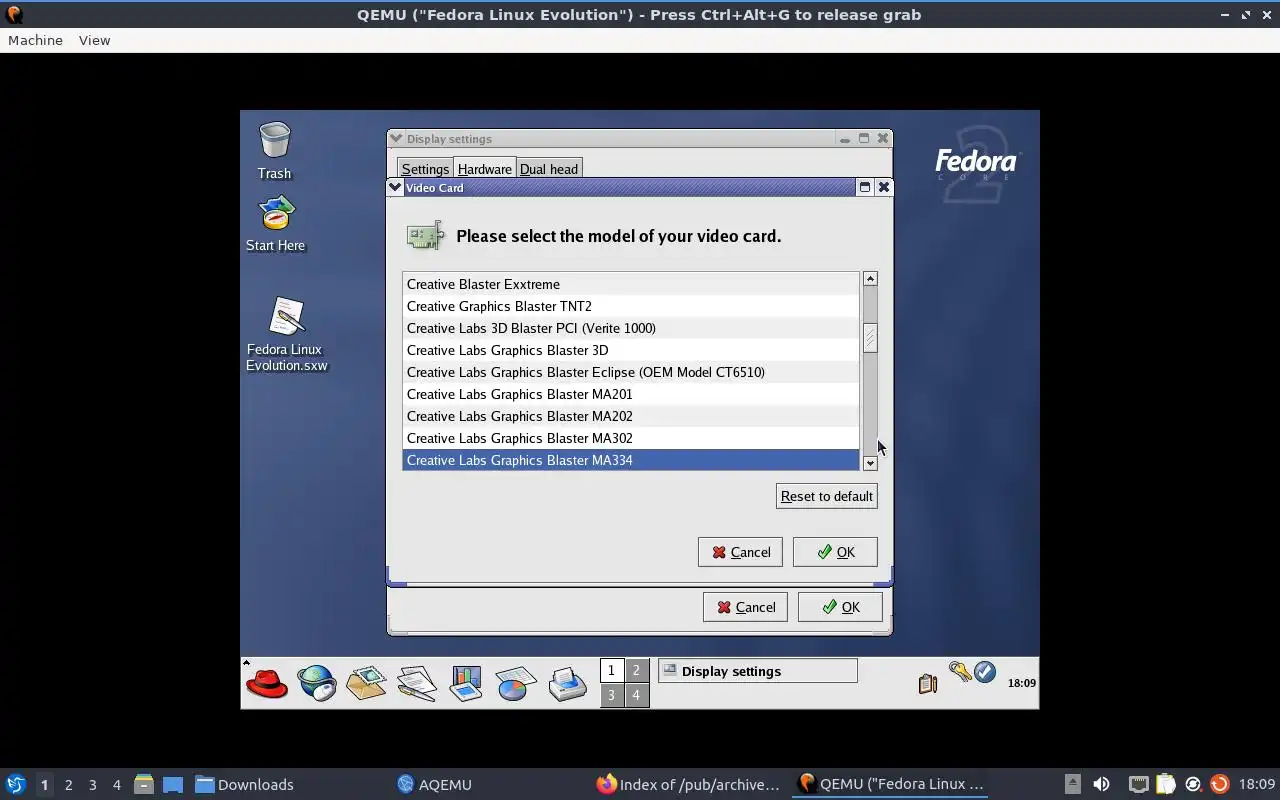
Task: Click the Fedora panel clock 18:09
Action: [1021, 683]
